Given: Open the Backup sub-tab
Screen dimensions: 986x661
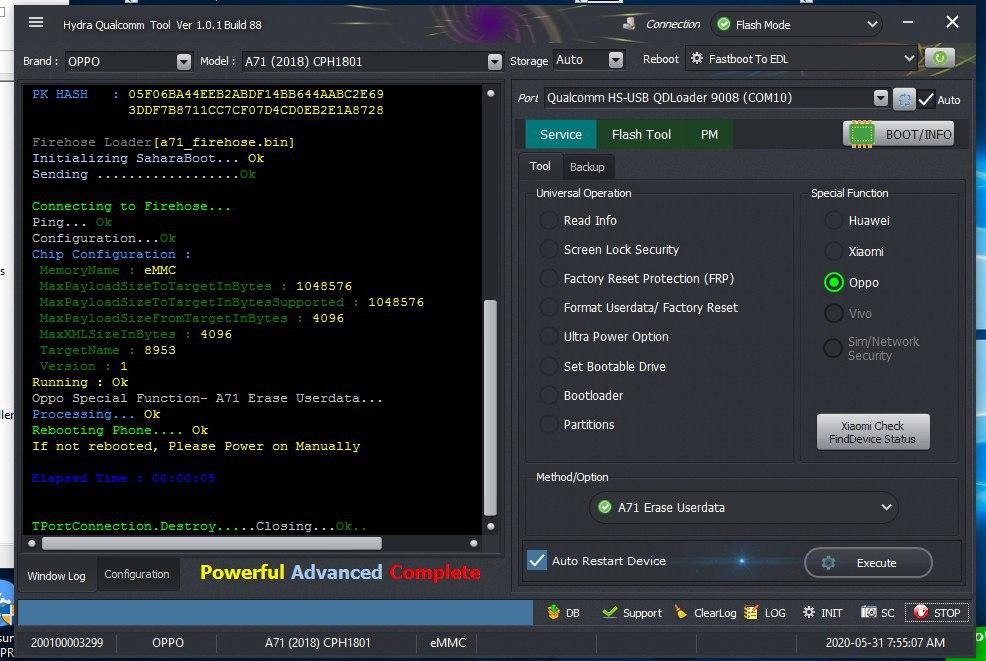Looking at the screenshot, I should tap(587, 167).
